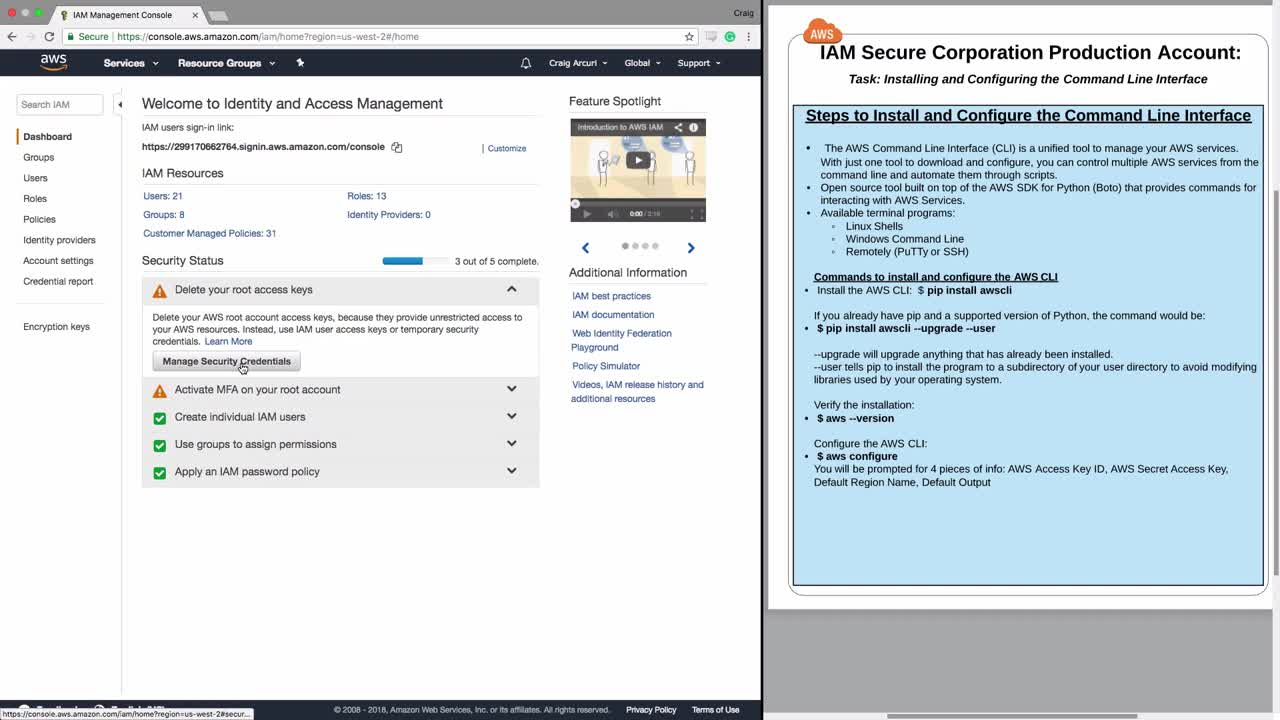Click warning icon beside Delete your root access keys
This screenshot has width=1280, height=720.
tap(160, 291)
